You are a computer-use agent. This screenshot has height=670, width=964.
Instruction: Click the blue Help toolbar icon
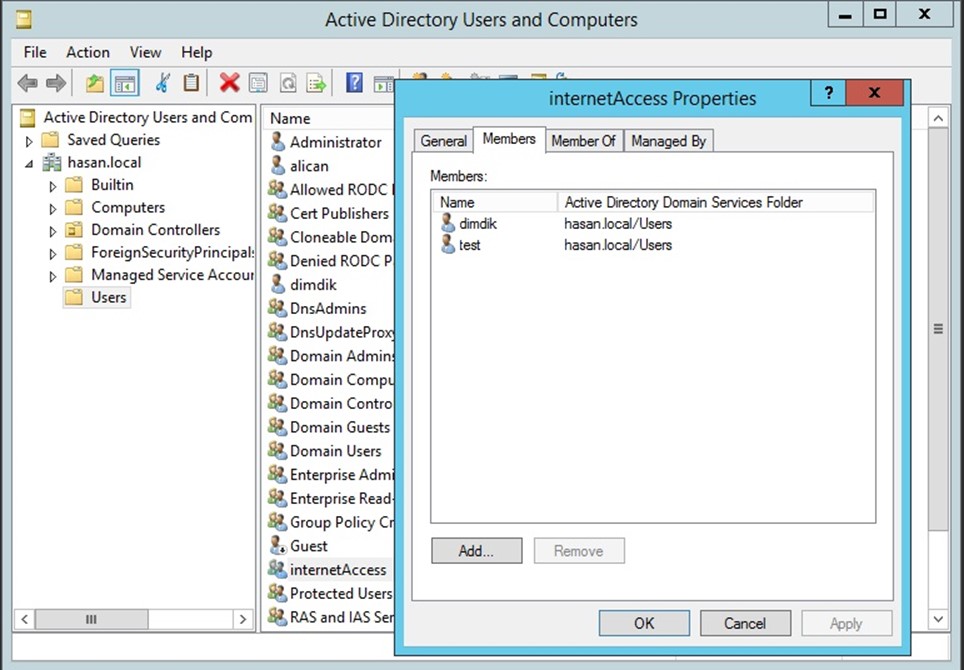tap(354, 82)
